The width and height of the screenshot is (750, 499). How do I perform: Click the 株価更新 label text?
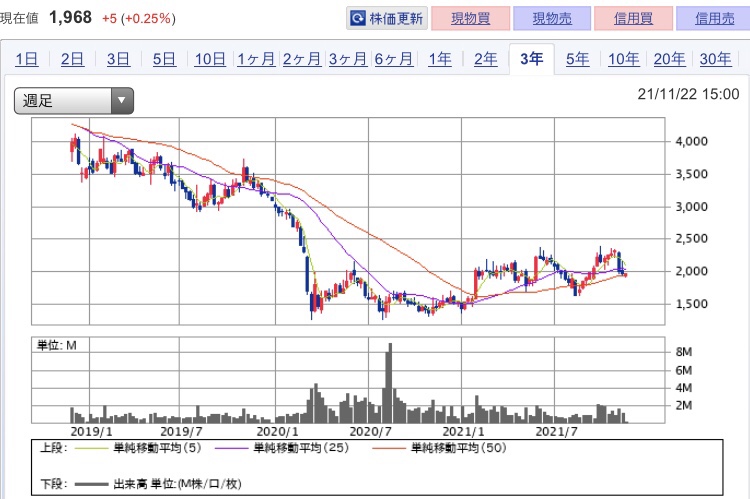[x=396, y=19]
